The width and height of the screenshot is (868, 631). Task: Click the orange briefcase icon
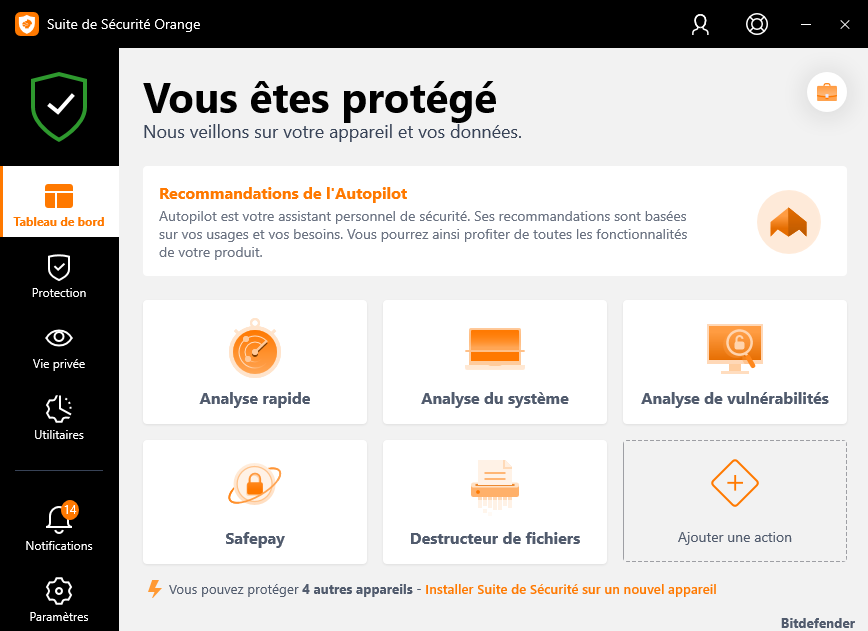coord(826,93)
